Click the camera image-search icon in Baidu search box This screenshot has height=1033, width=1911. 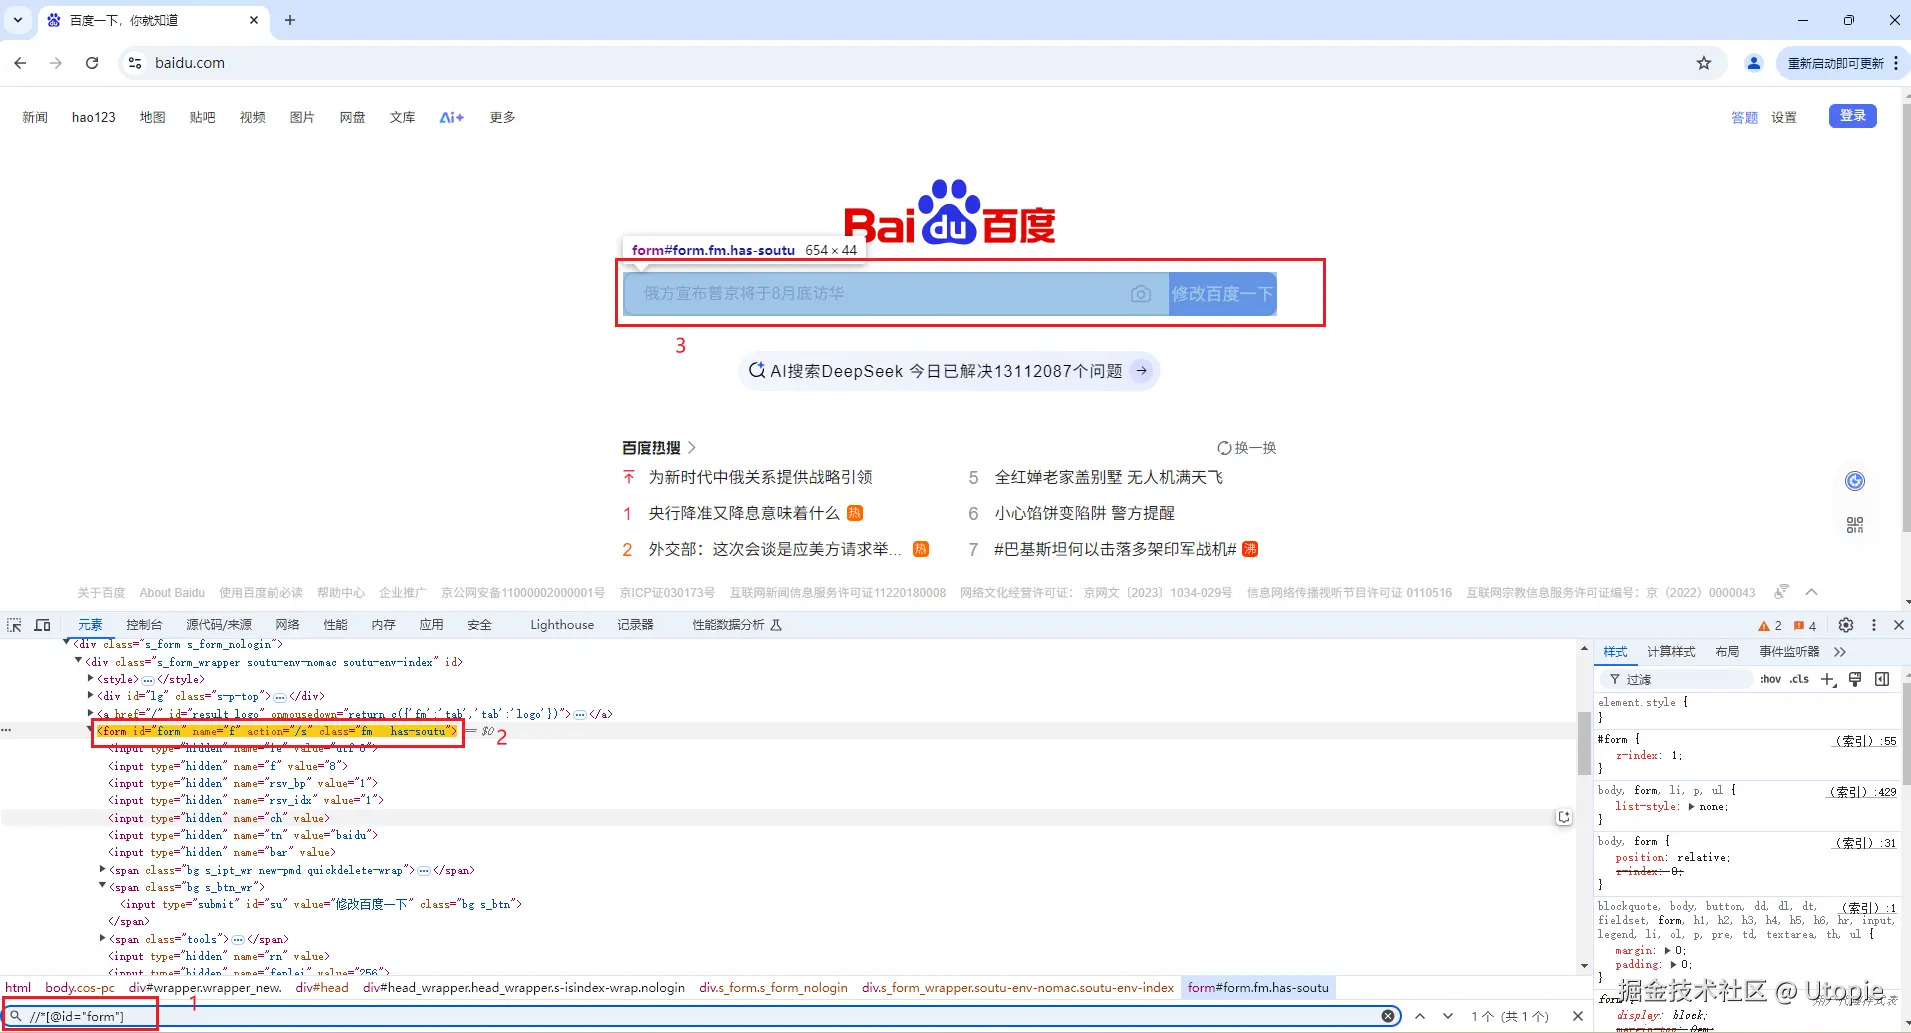pyautogui.click(x=1141, y=294)
